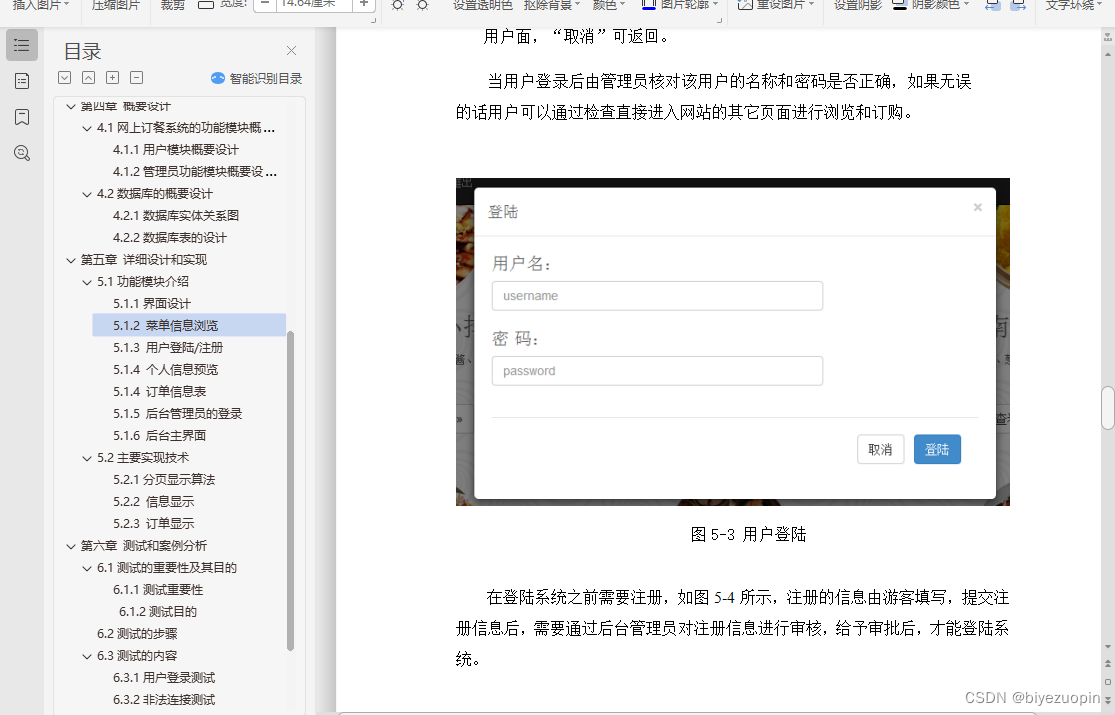Decrease picture width with the minus button
This screenshot has width=1115, height=715.
click(x=265, y=4)
